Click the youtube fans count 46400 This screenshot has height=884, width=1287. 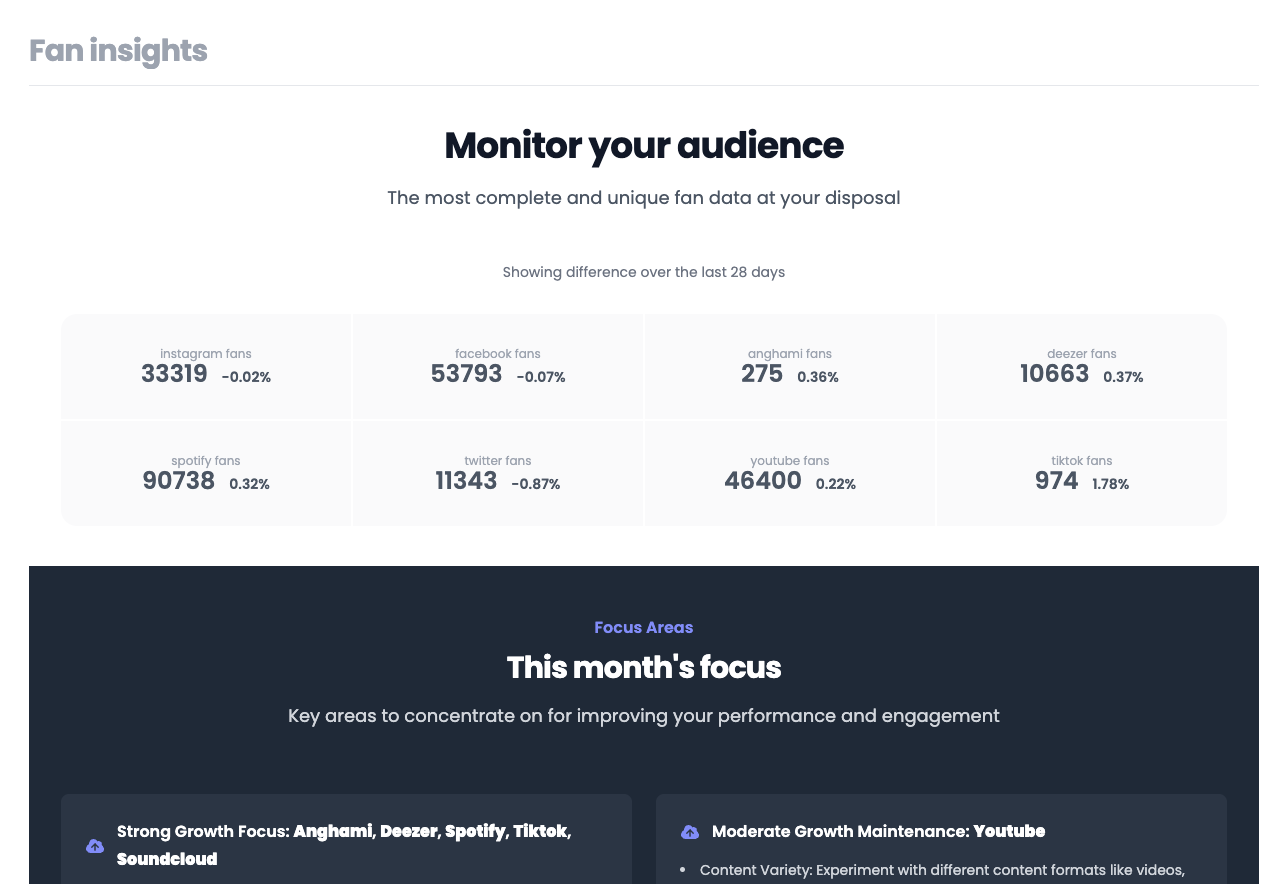click(762, 481)
